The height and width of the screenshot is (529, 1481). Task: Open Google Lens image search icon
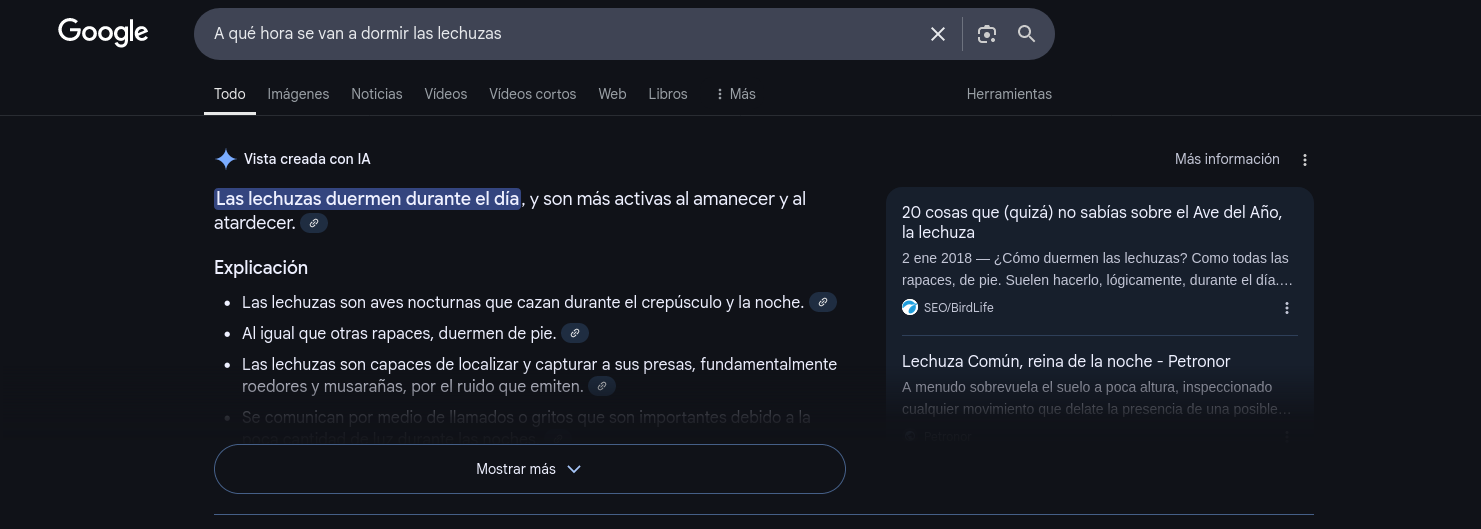pyautogui.click(x=987, y=34)
